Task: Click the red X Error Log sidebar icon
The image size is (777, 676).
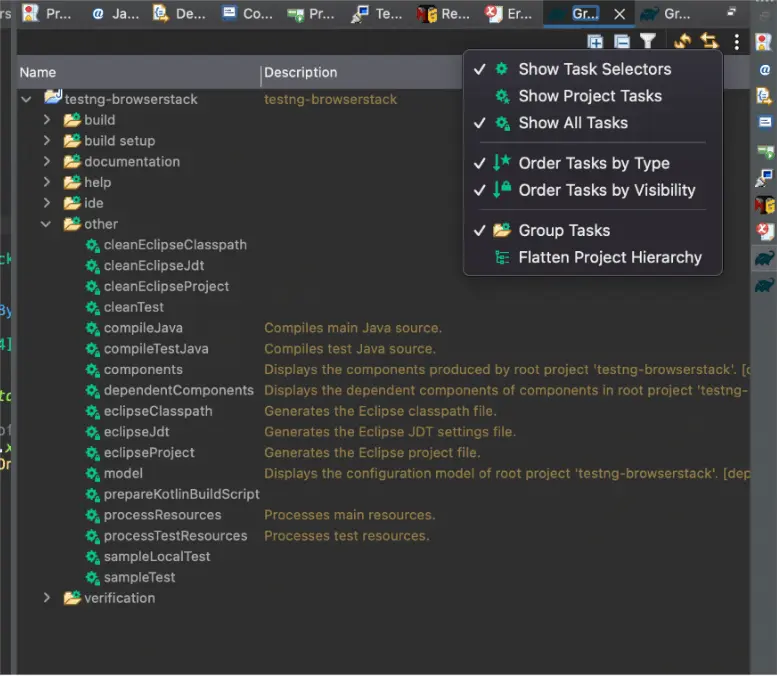Action: (765, 231)
